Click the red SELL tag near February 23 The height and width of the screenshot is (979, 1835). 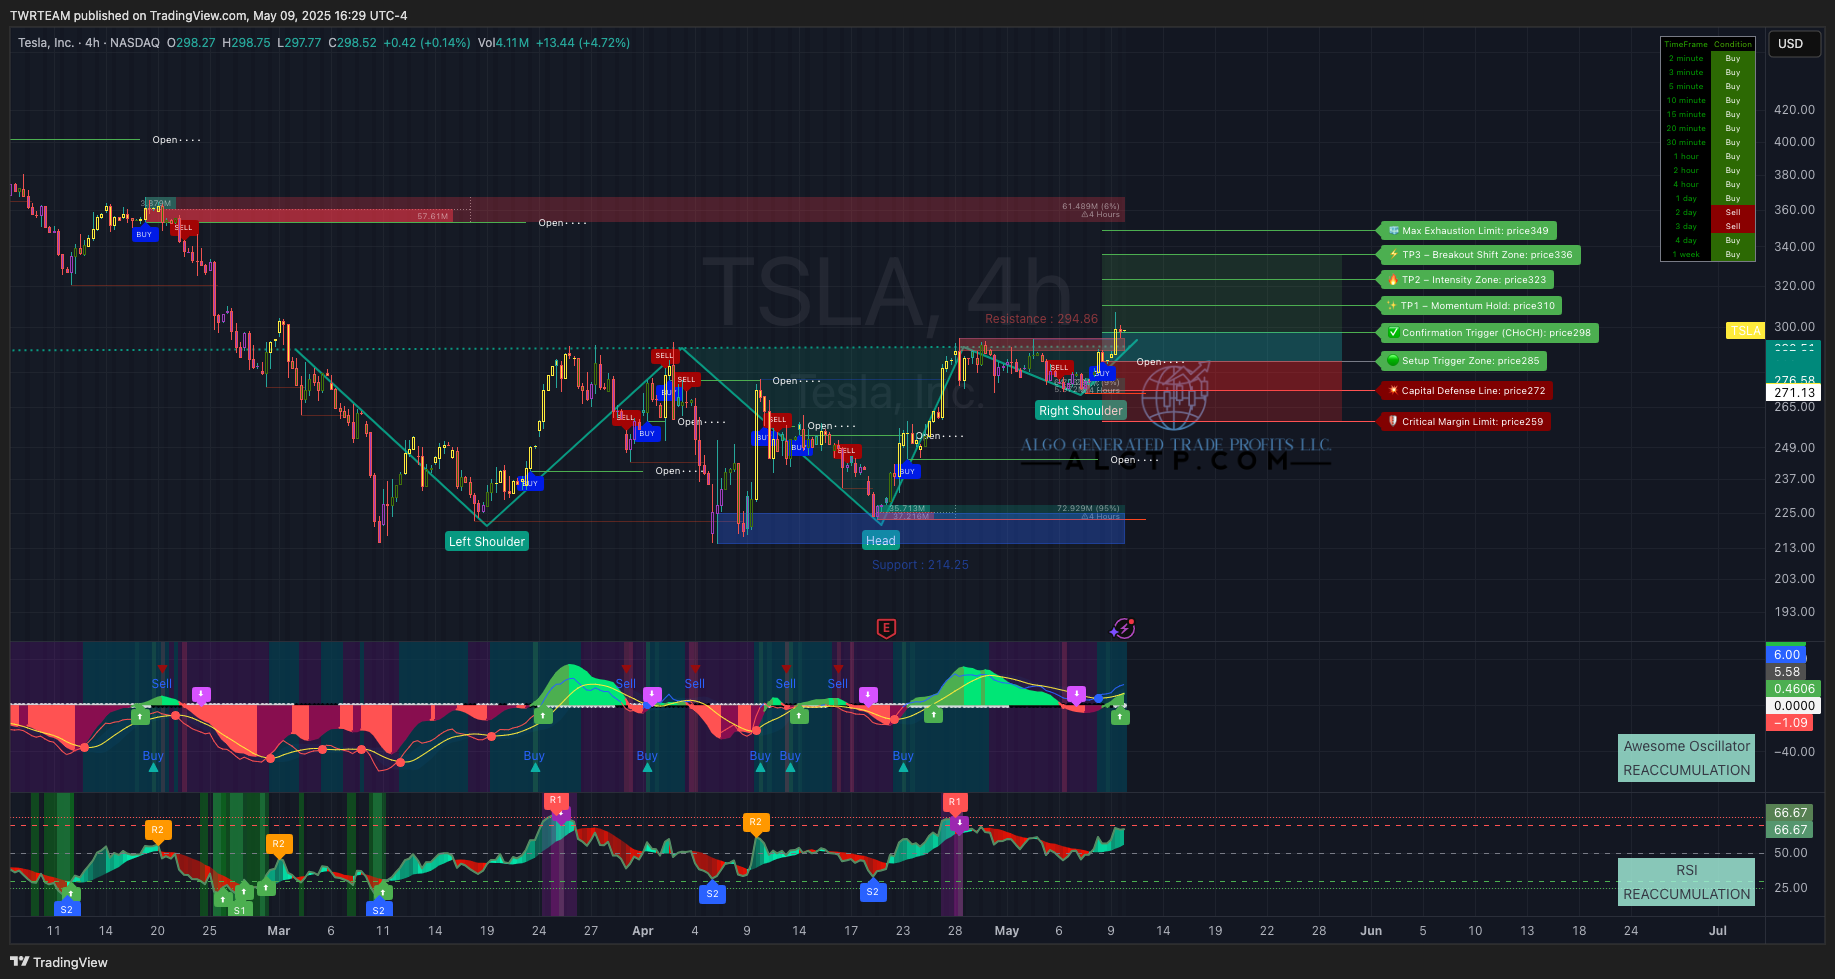click(184, 227)
